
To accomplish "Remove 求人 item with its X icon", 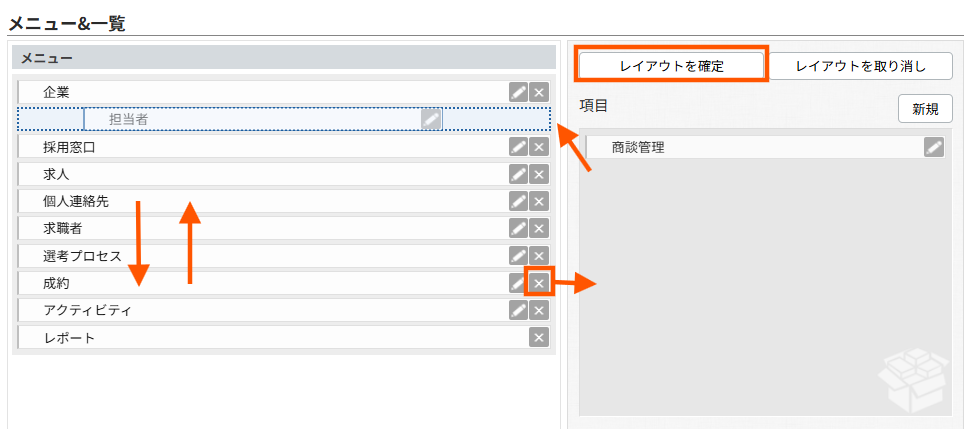I will tap(539, 175).
